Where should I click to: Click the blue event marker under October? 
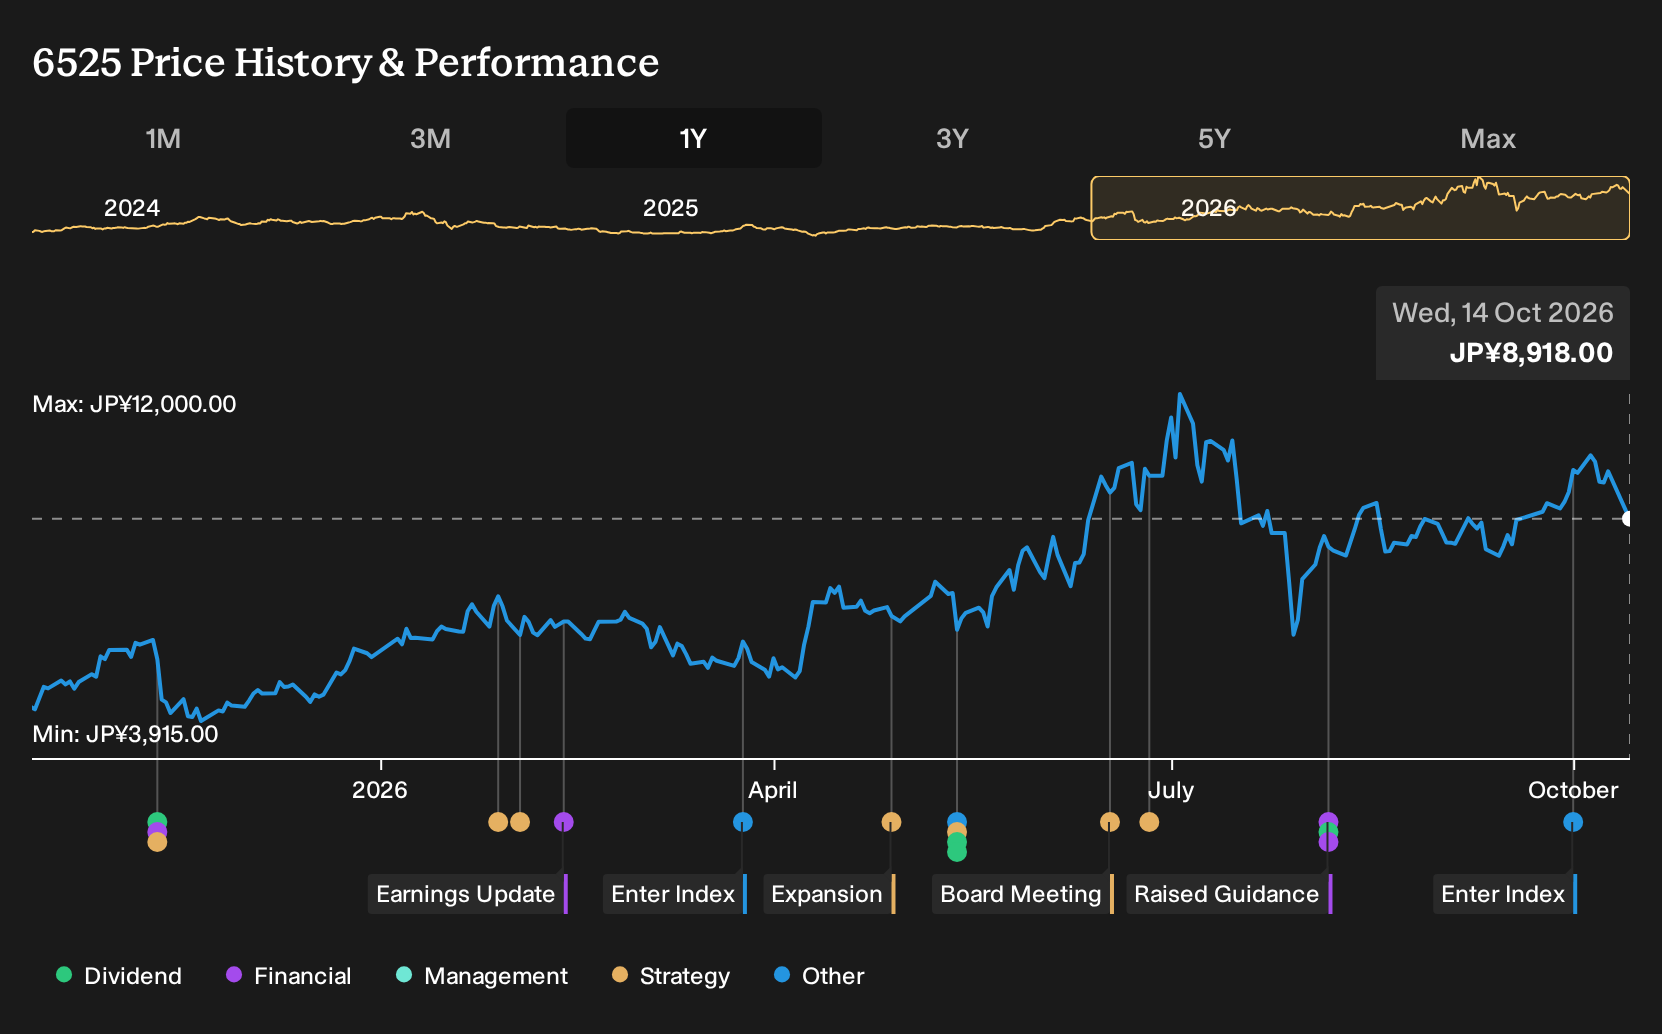pos(1573,822)
